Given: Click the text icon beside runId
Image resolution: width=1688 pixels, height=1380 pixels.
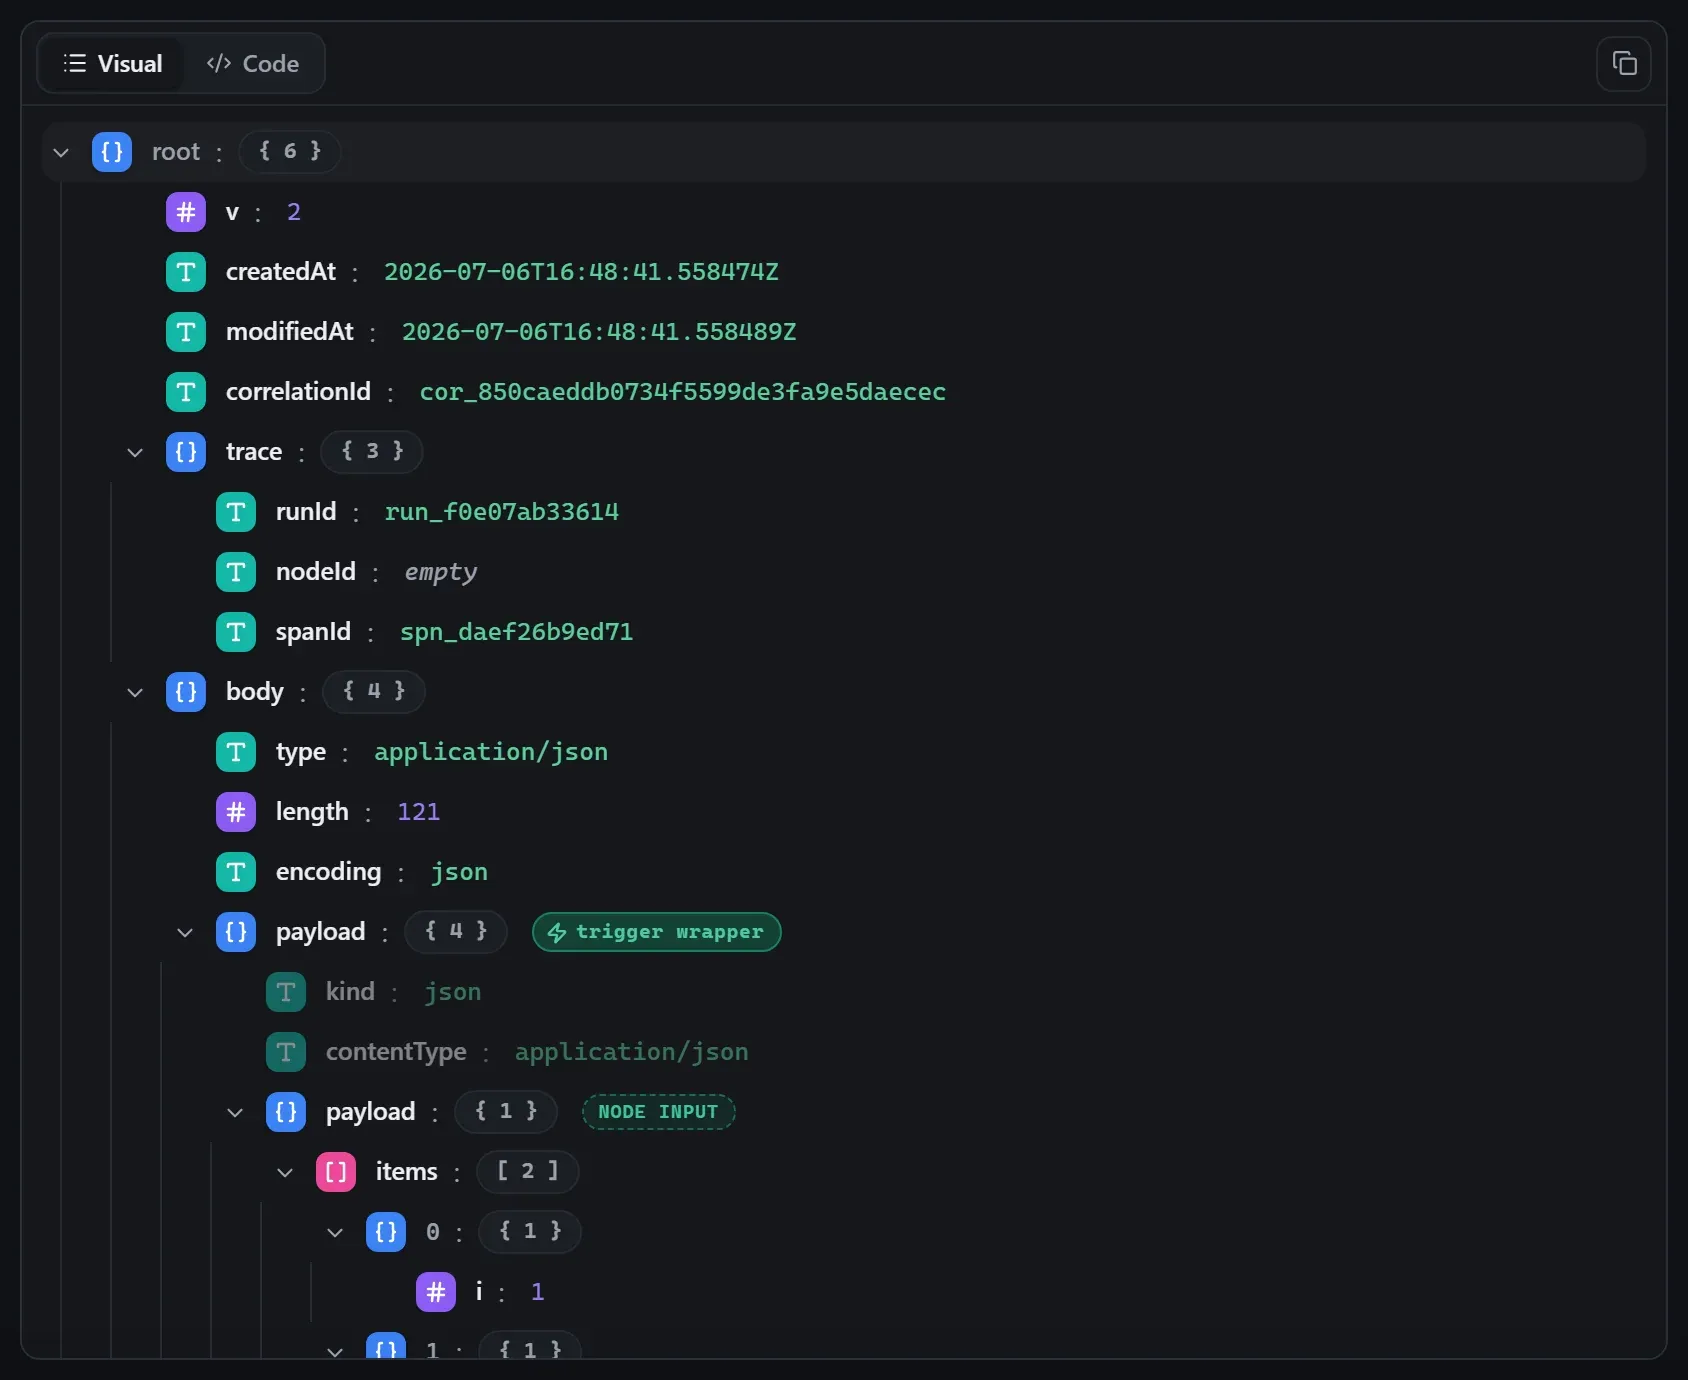Looking at the screenshot, I should (236, 512).
